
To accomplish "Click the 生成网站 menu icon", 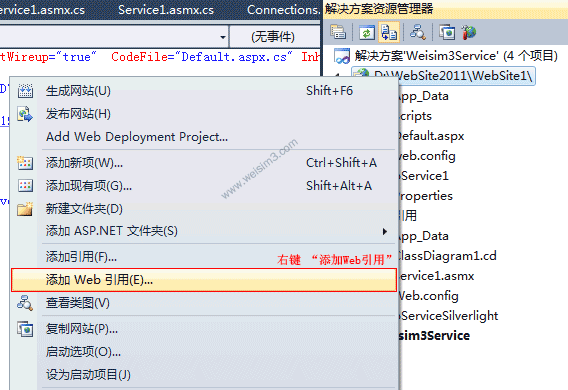I will (x=25, y=91).
